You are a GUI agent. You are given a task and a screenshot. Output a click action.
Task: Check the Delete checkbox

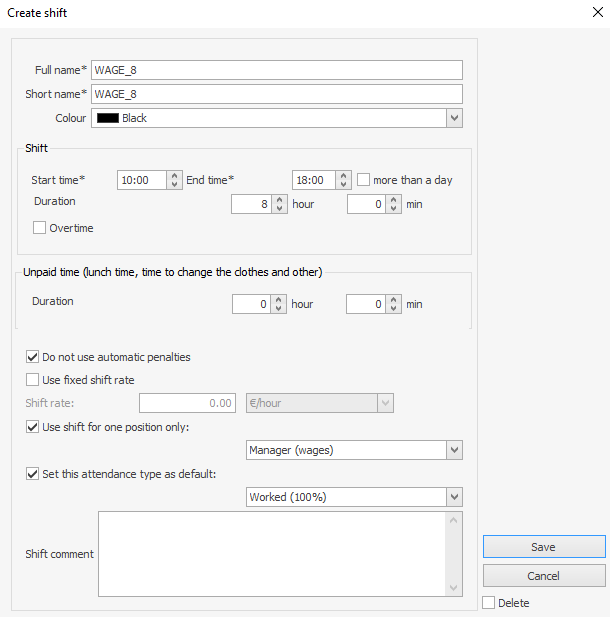point(488,603)
